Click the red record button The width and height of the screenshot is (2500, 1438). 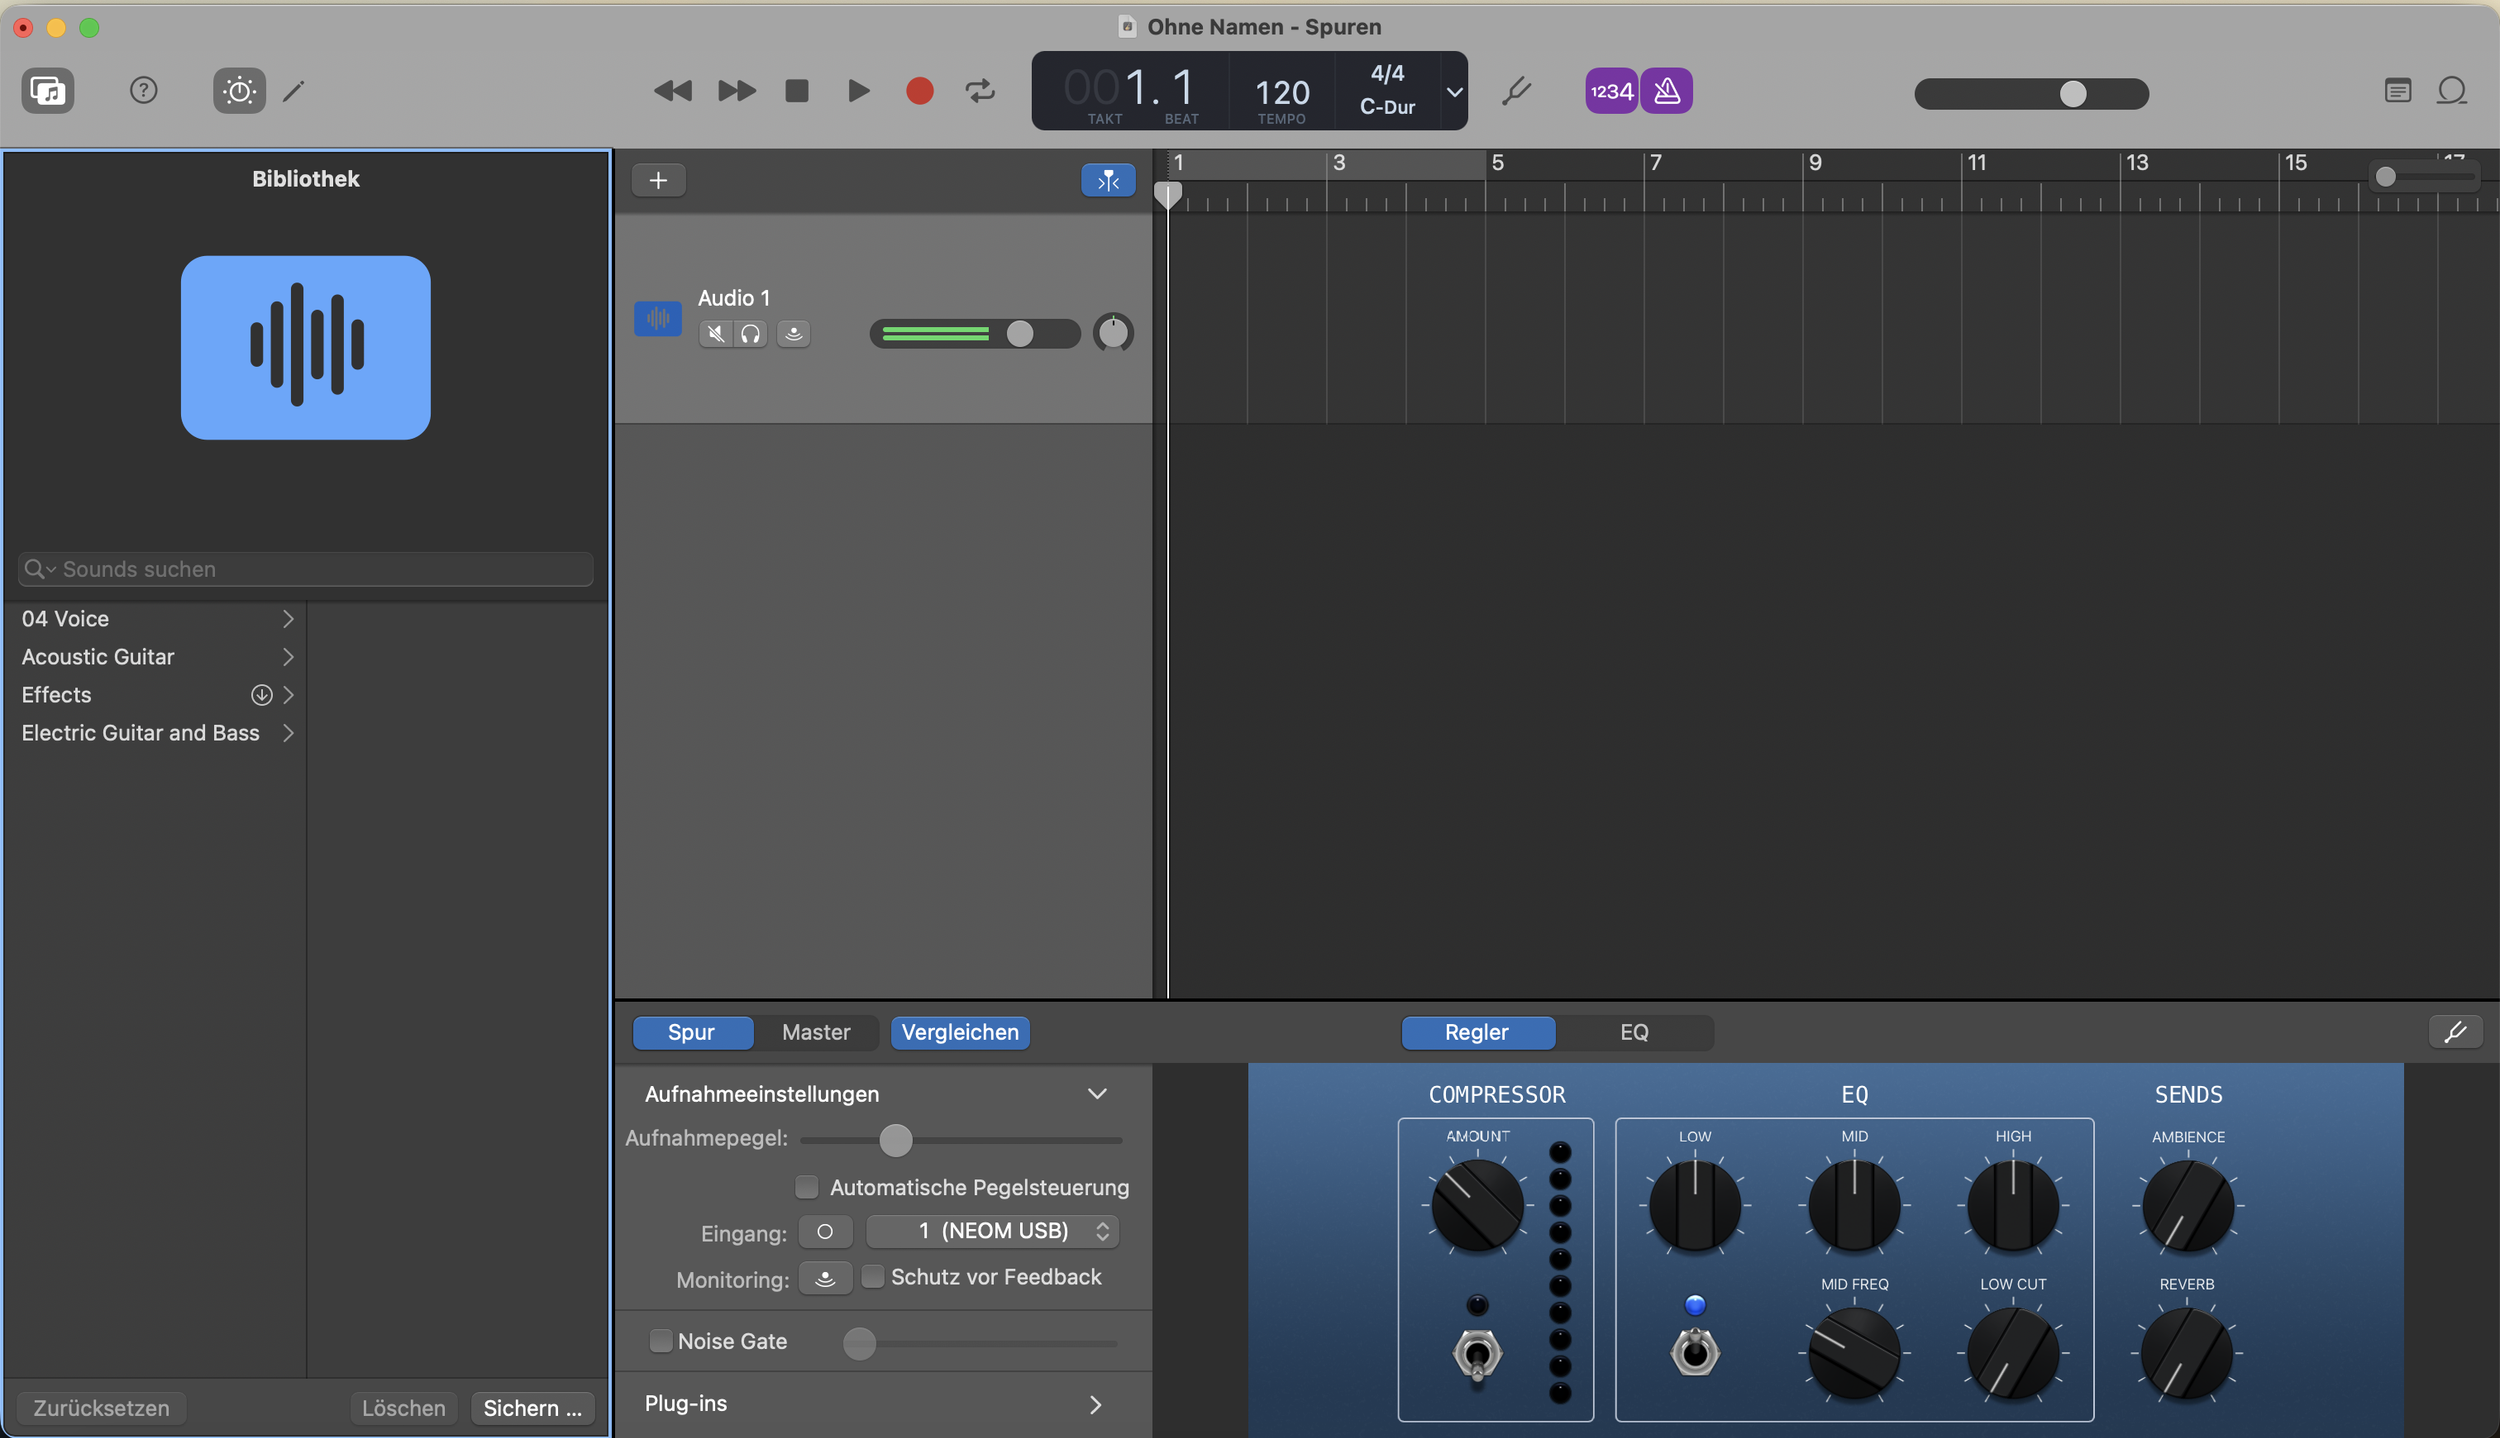click(x=919, y=91)
